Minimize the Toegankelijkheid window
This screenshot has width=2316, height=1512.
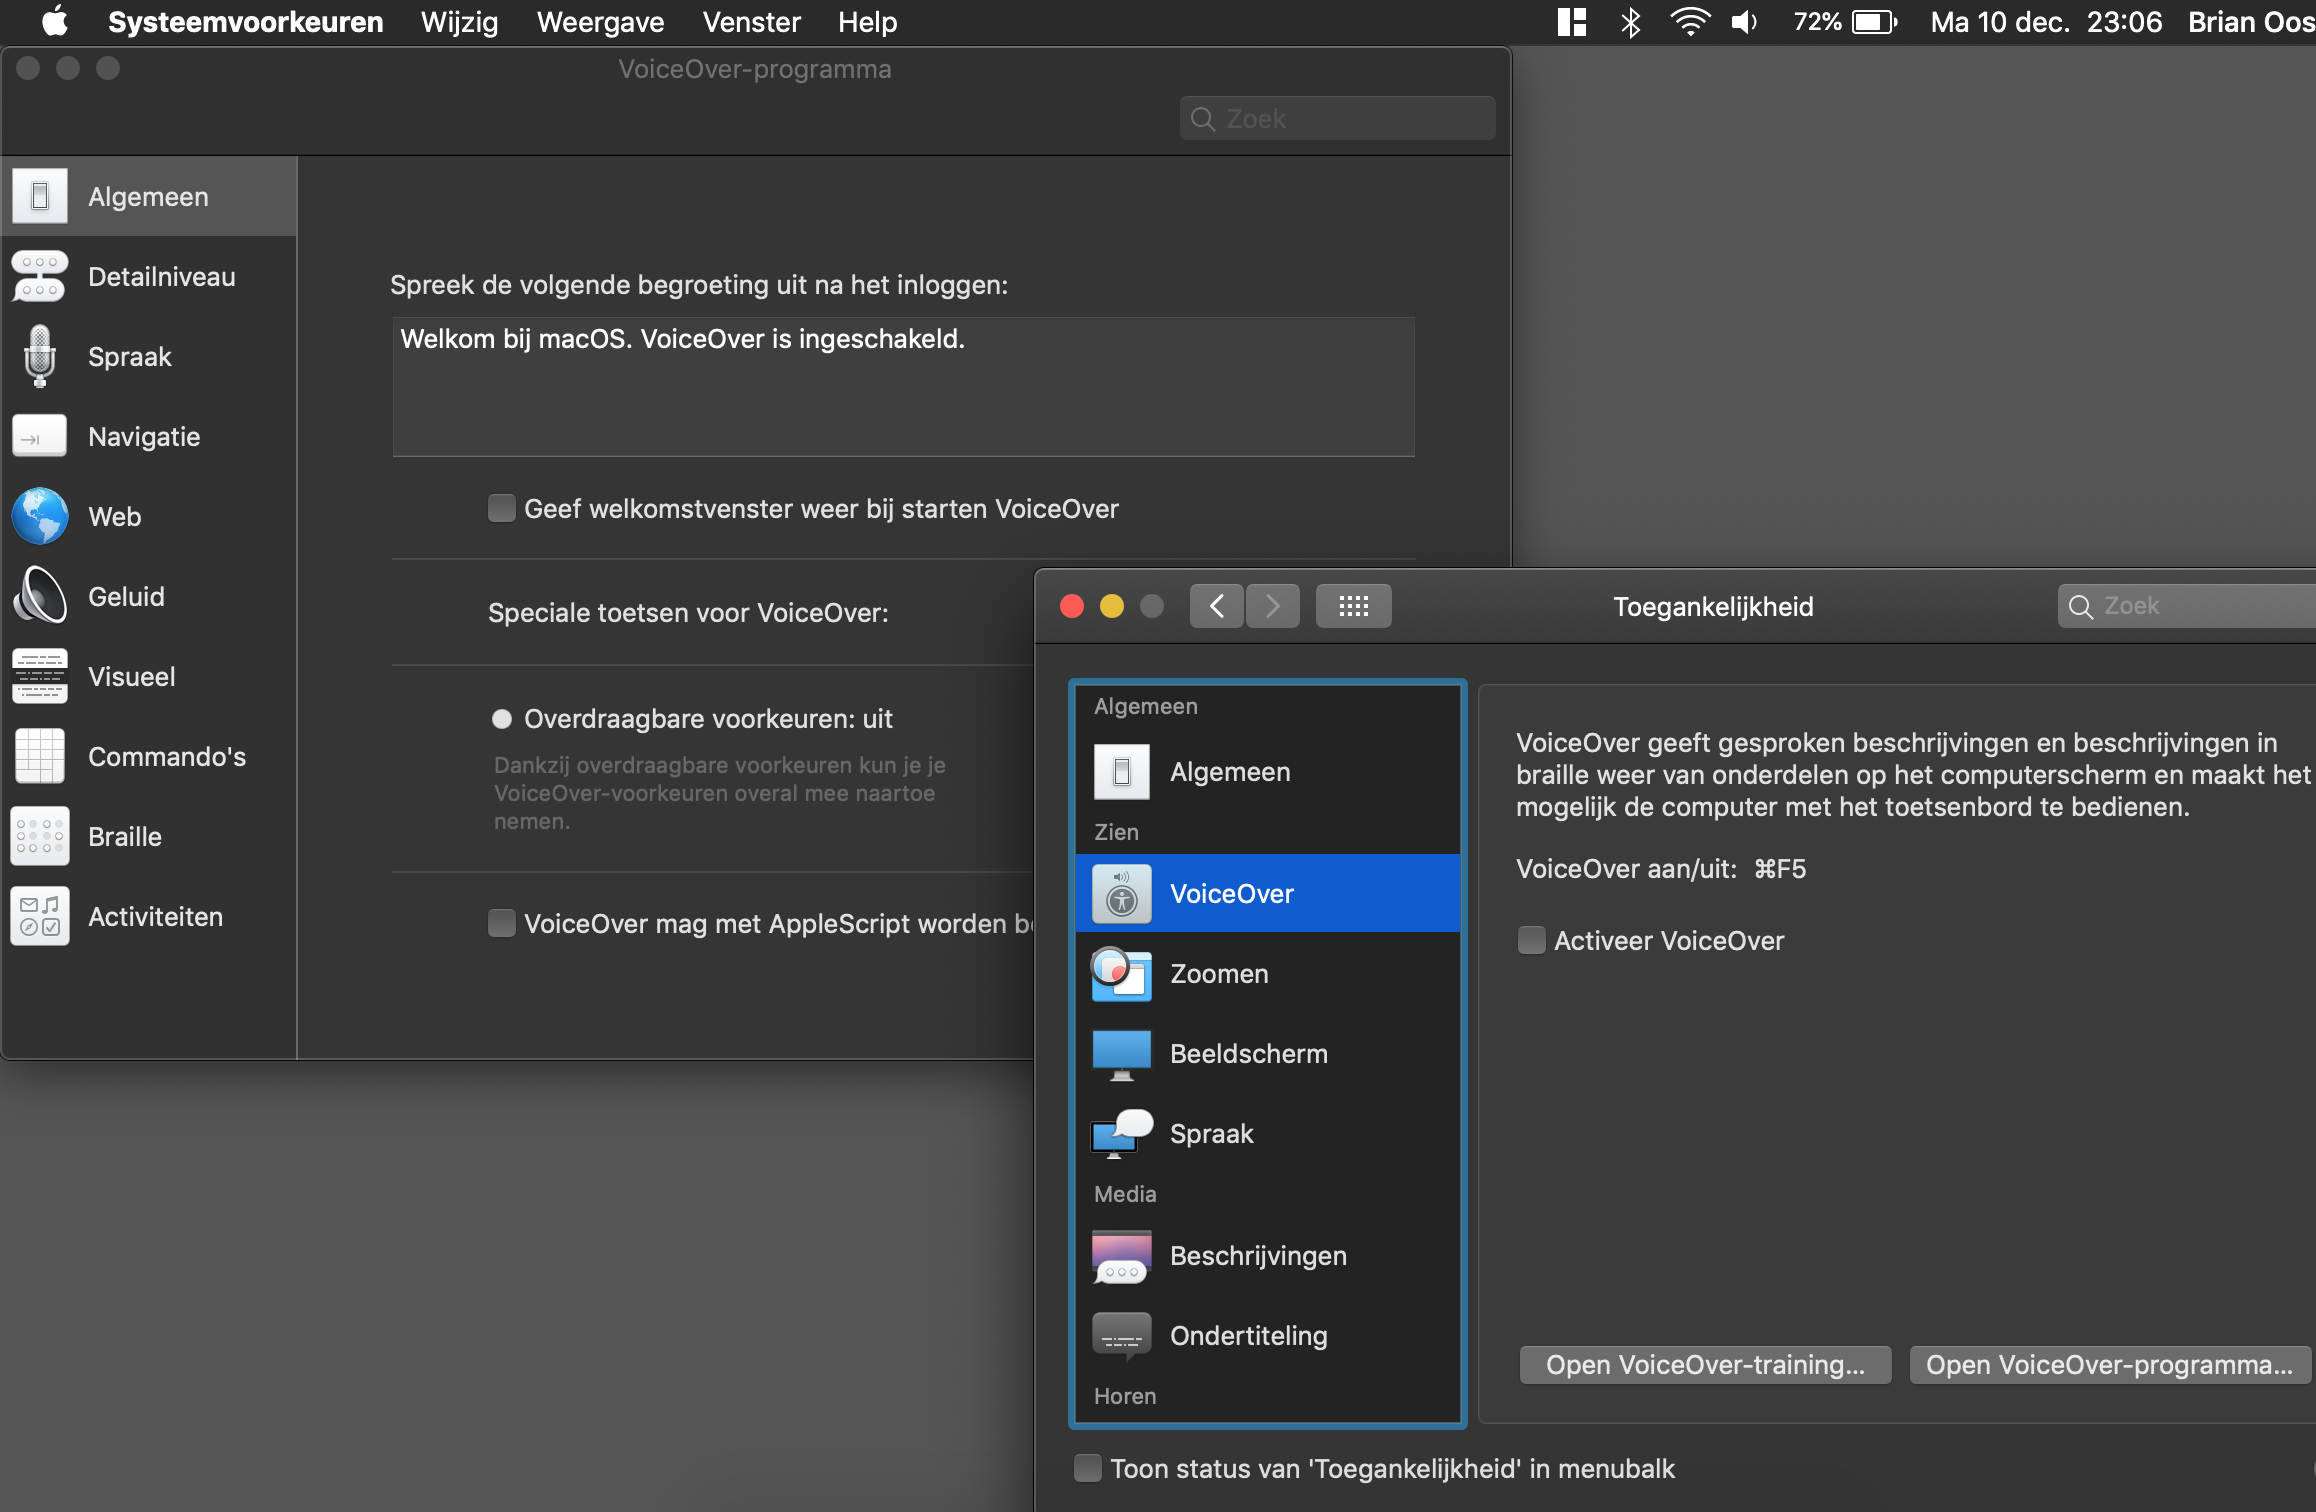(1112, 606)
